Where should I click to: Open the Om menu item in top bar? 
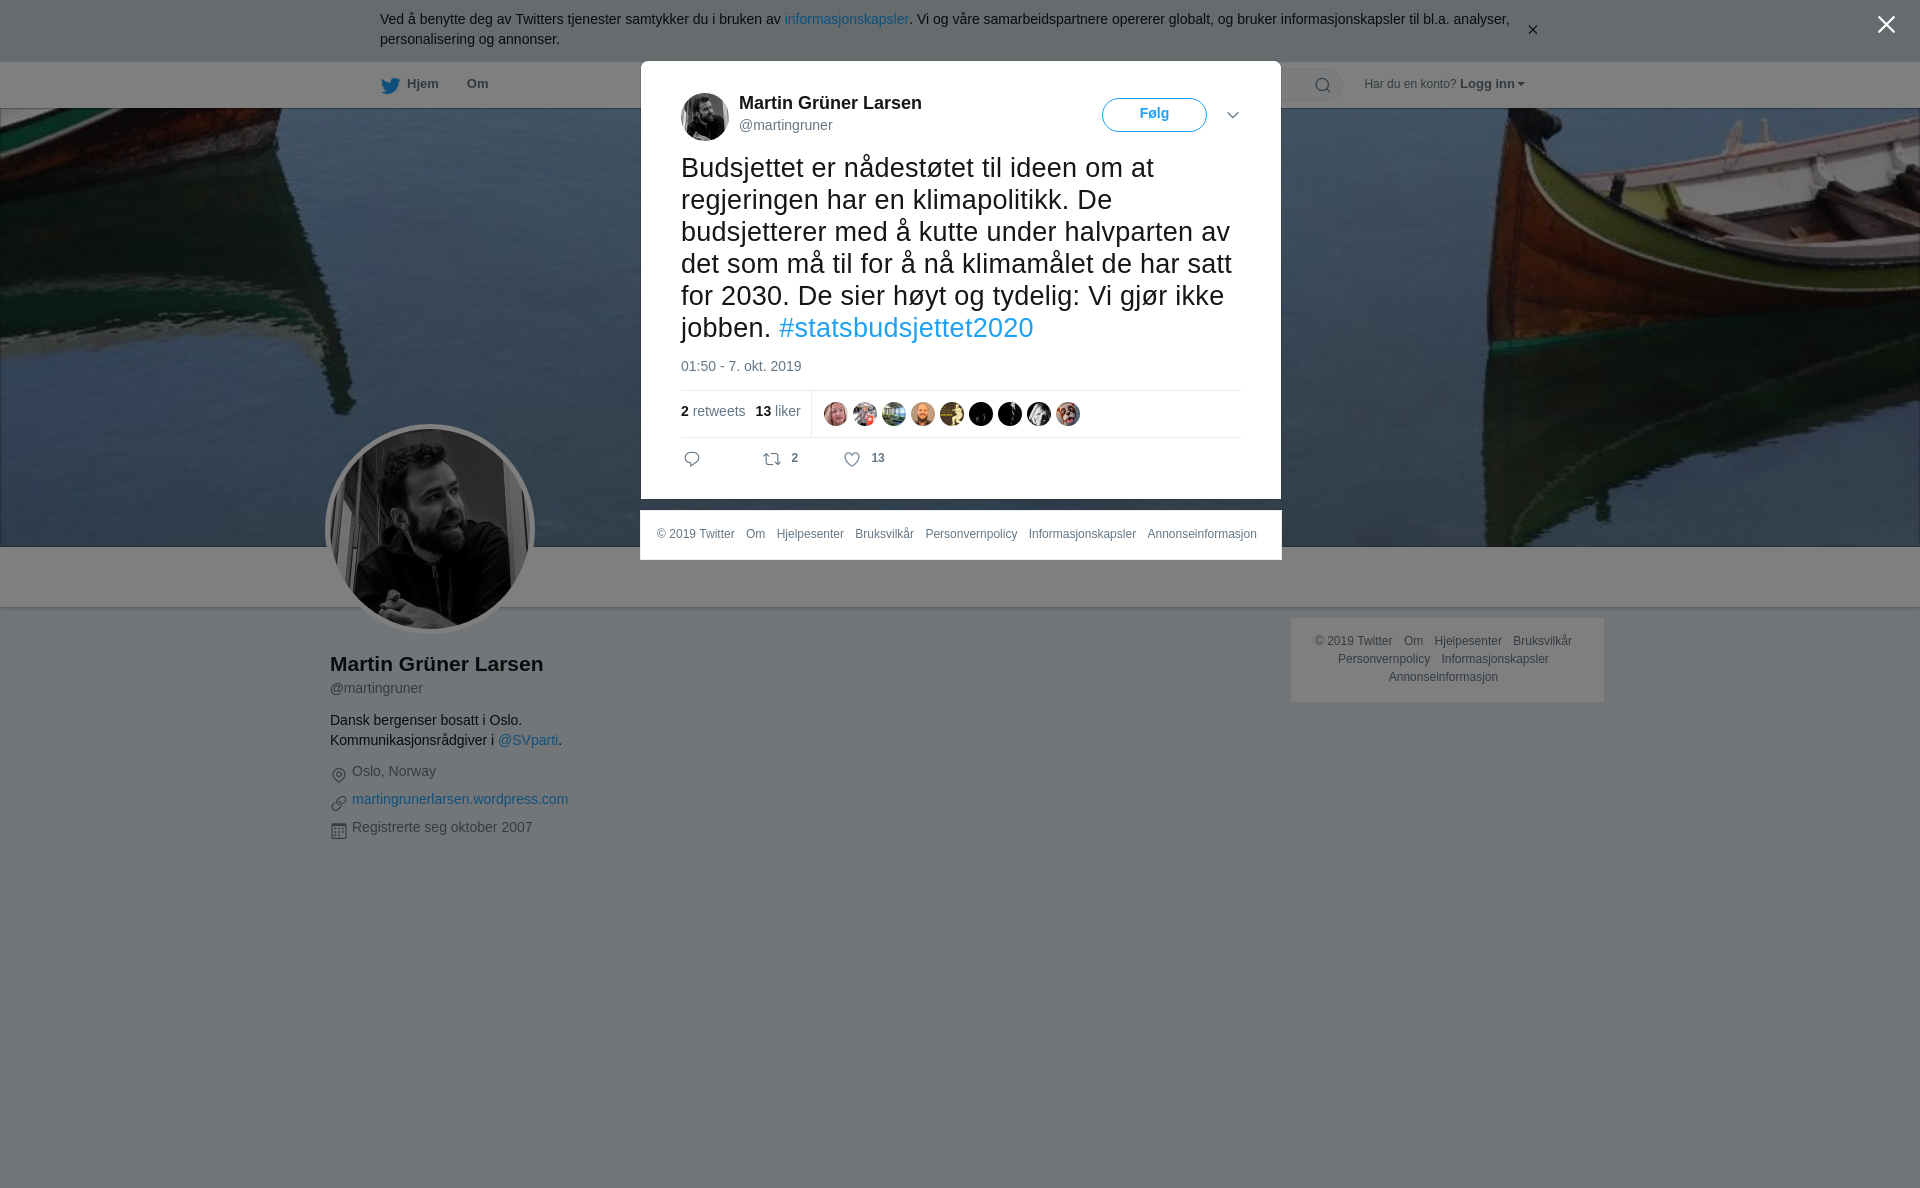(478, 84)
